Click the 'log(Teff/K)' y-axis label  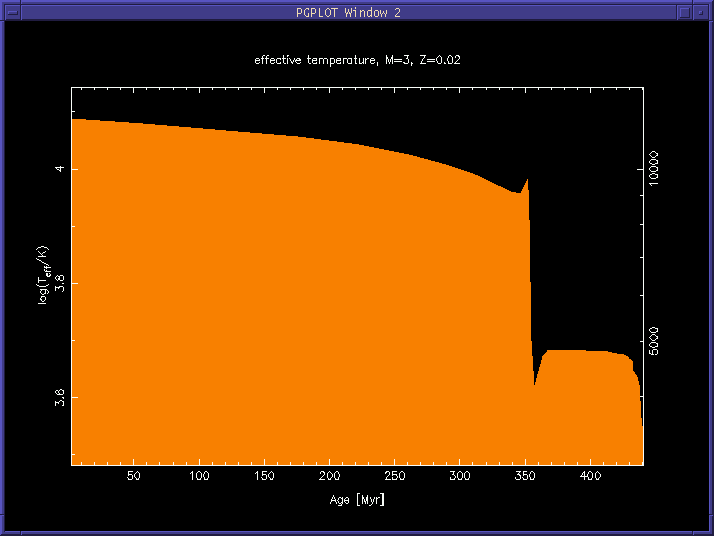(x=42, y=276)
